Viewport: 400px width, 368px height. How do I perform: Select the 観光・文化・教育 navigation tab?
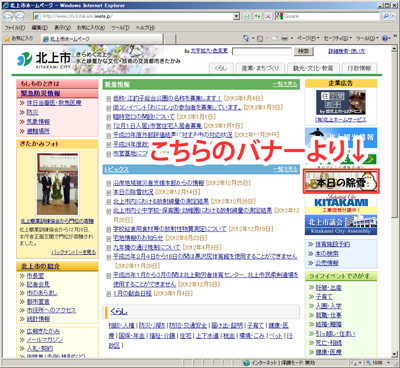coord(313,68)
